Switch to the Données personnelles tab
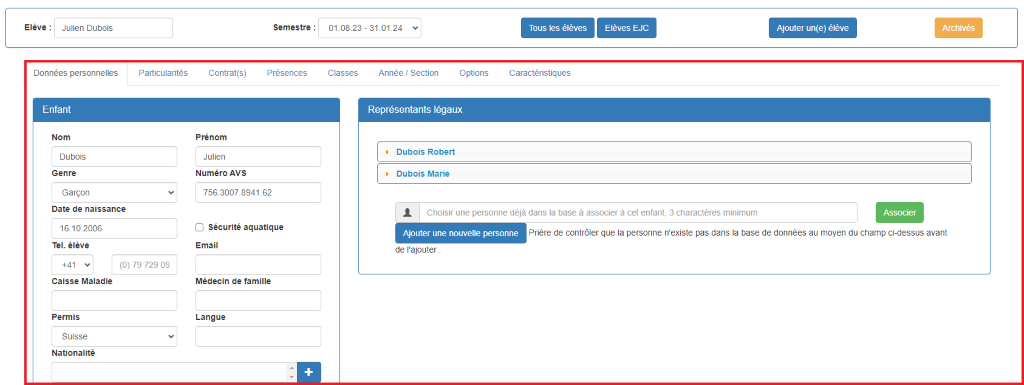 click(x=76, y=73)
